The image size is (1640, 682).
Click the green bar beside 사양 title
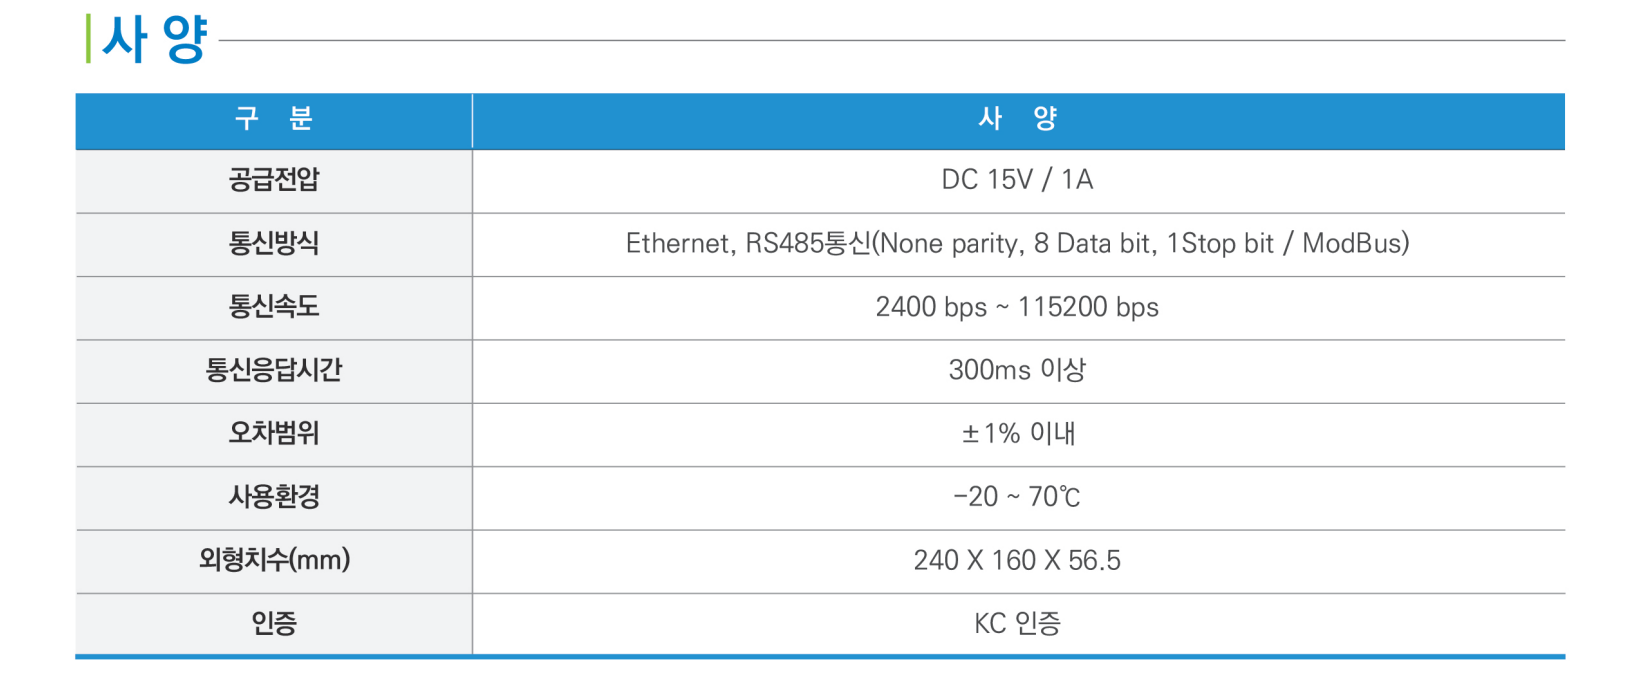pos(88,39)
